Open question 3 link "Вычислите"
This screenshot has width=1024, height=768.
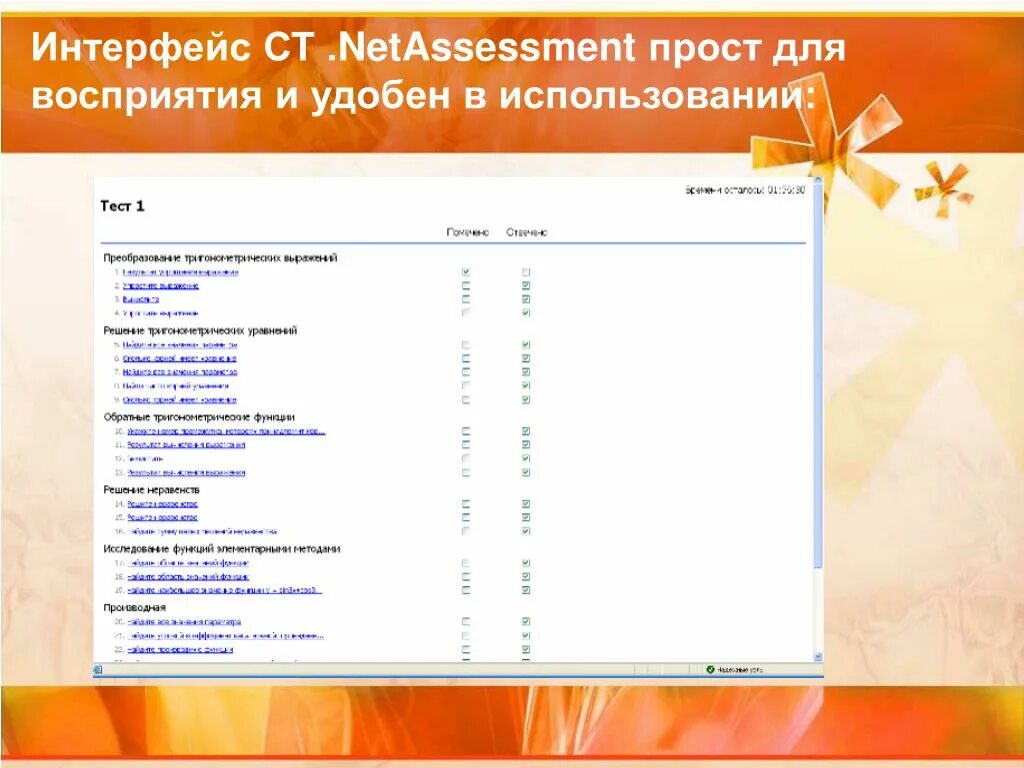click(141, 300)
